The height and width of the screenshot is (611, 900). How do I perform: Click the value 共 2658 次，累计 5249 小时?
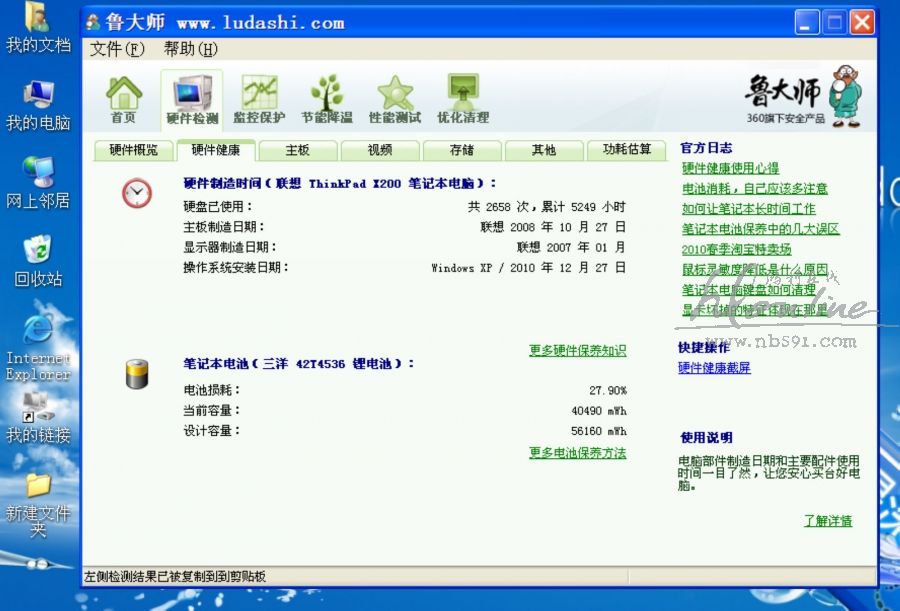546,207
